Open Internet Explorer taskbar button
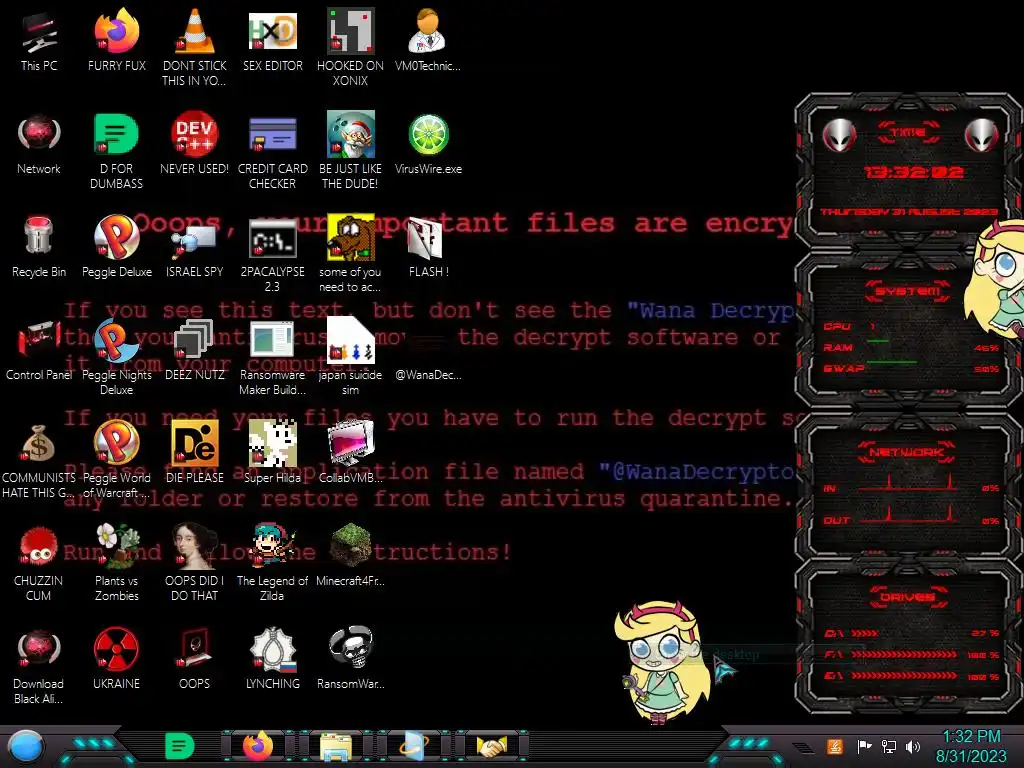 (x=413, y=746)
